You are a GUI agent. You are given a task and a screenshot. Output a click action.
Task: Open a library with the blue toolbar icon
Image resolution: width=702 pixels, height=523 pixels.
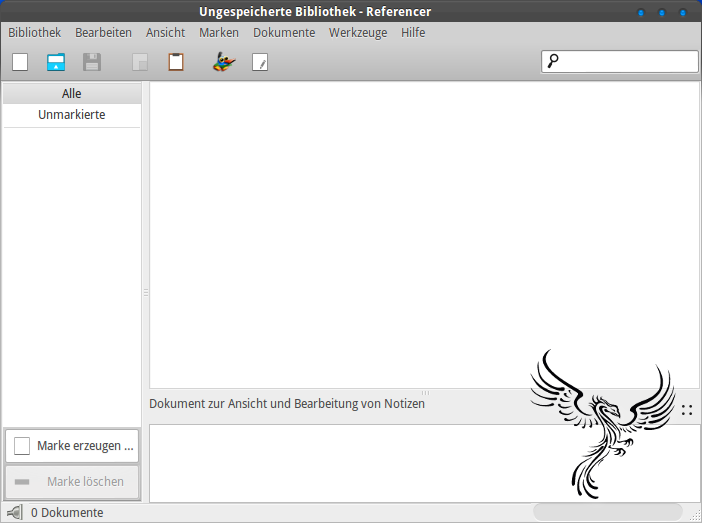[56, 62]
